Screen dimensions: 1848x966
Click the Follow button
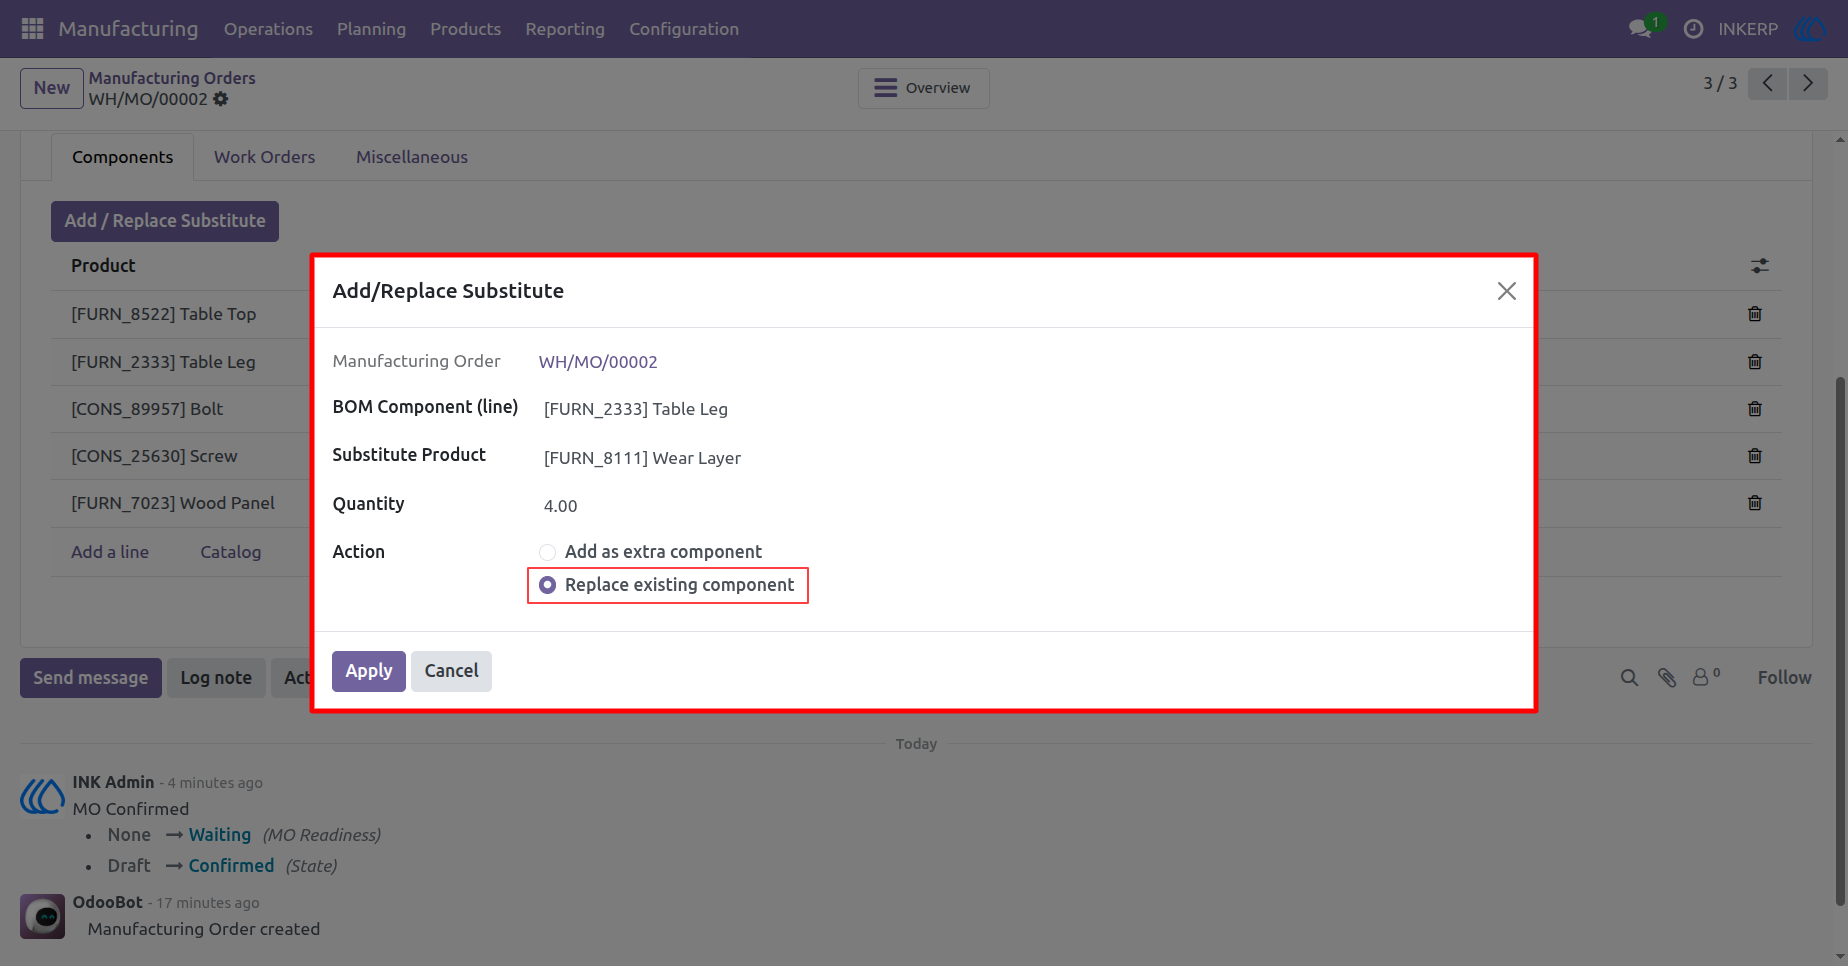click(x=1784, y=678)
